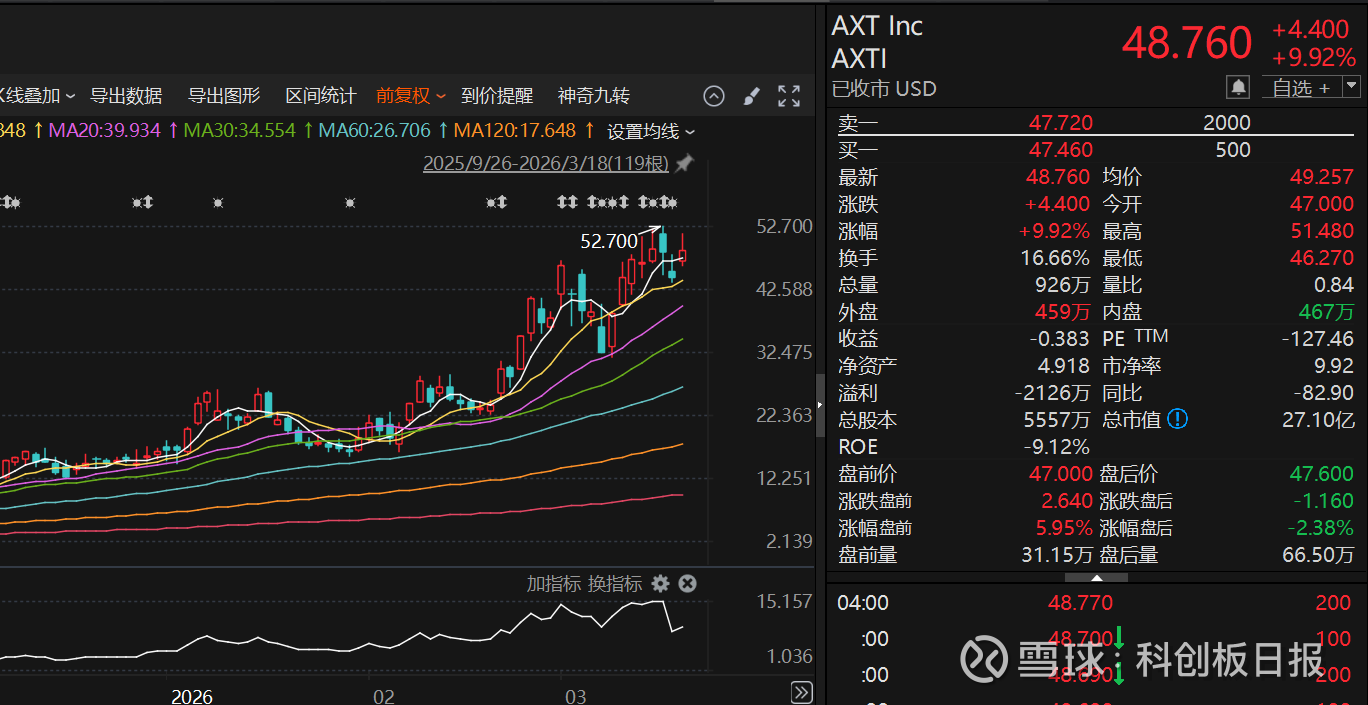Open the dropdown arrow beside 自选 +

pyautogui.click(x=1351, y=87)
